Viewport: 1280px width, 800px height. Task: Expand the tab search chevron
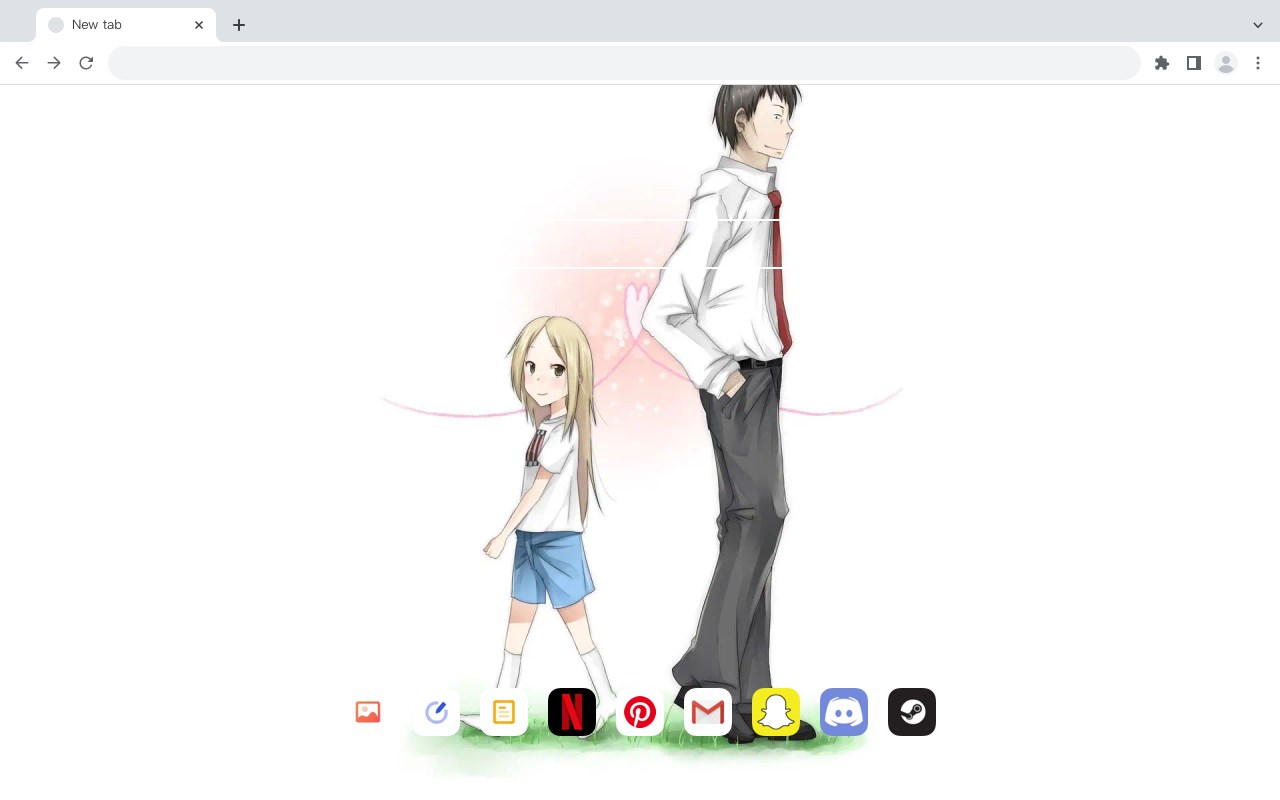point(1258,25)
